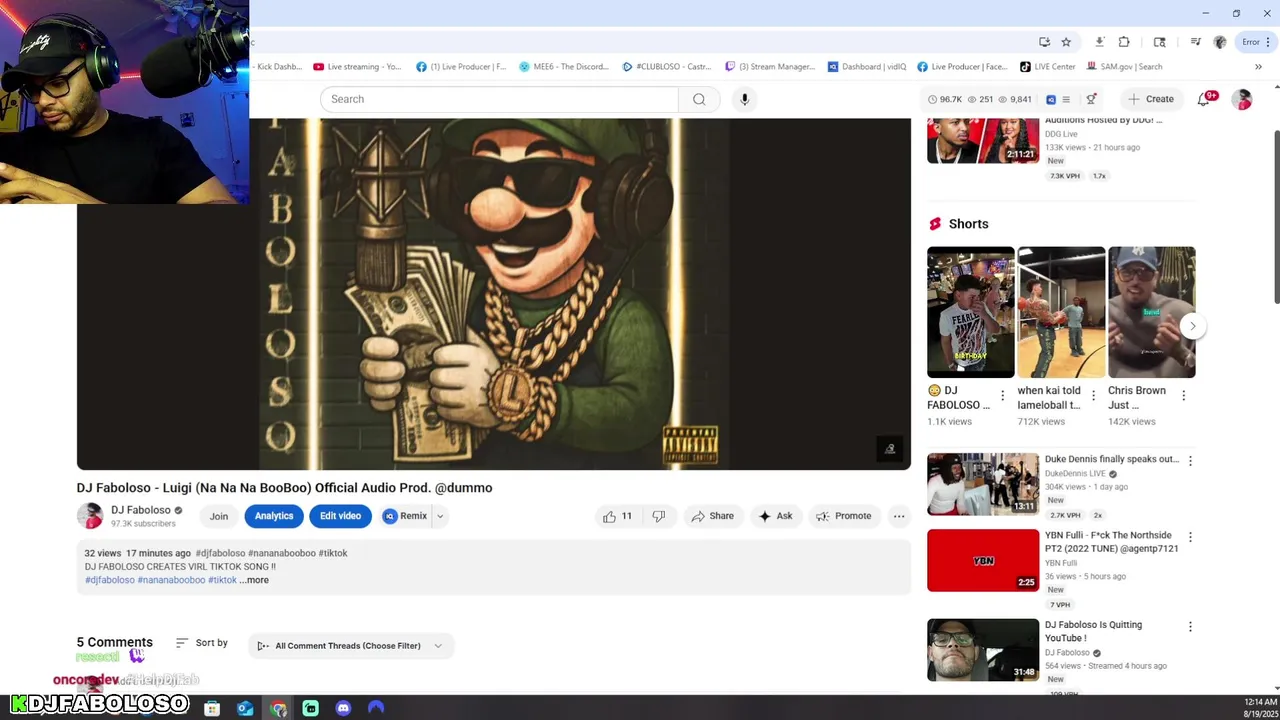Click the vidIQ logo icon in toolbar
Viewport: 1280px width, 720px height.
coord(1051,99)
